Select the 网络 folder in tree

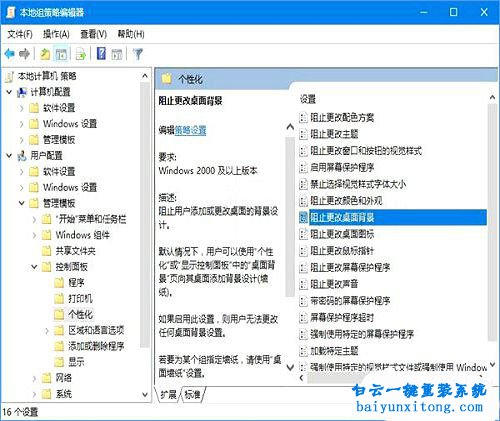[63, 378]
